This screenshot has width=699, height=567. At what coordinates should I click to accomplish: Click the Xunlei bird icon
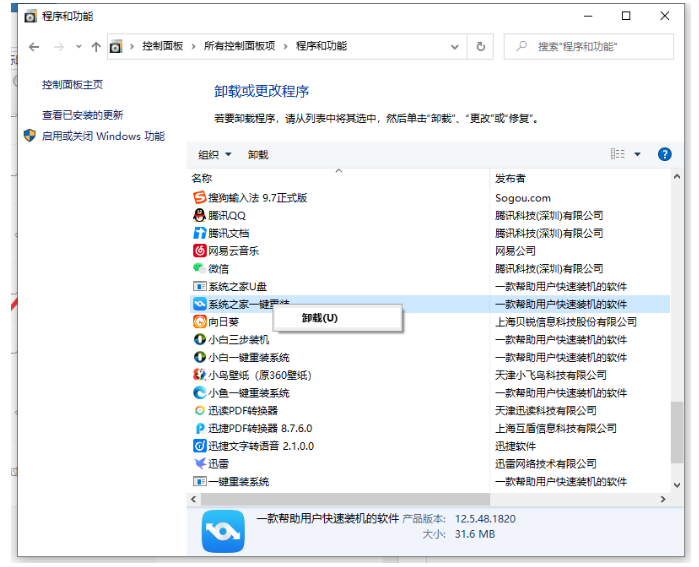(x=200, y=463)
